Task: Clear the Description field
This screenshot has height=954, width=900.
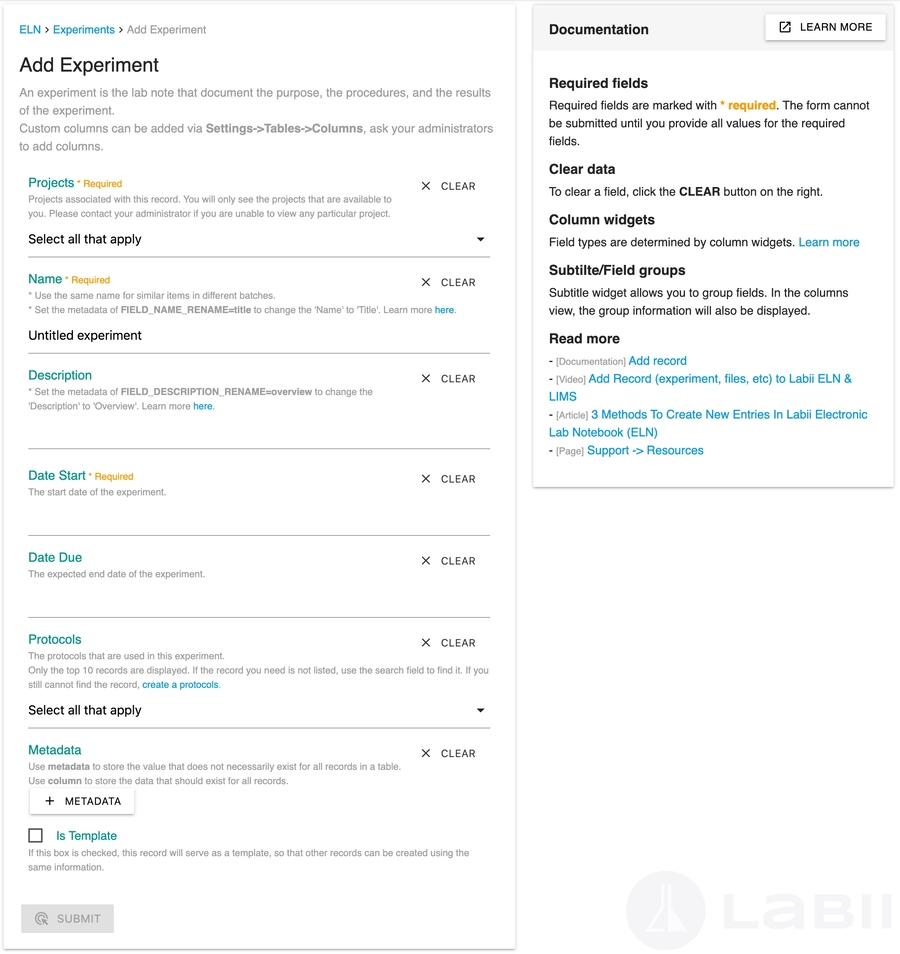Action: (x=448, y=379)
